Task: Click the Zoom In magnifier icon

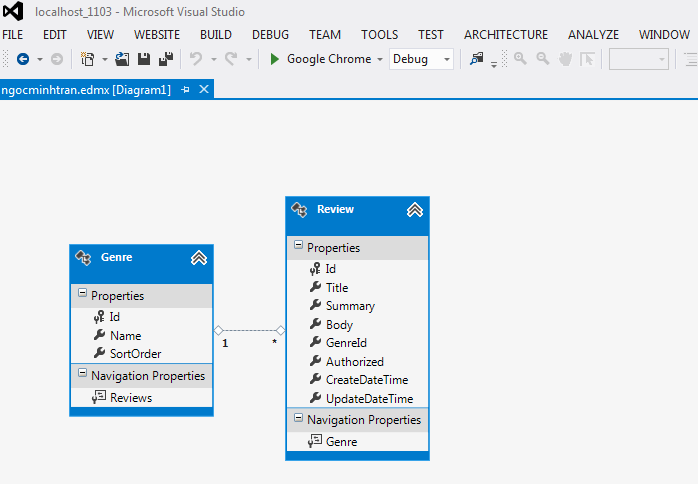Action: point(520,59)
